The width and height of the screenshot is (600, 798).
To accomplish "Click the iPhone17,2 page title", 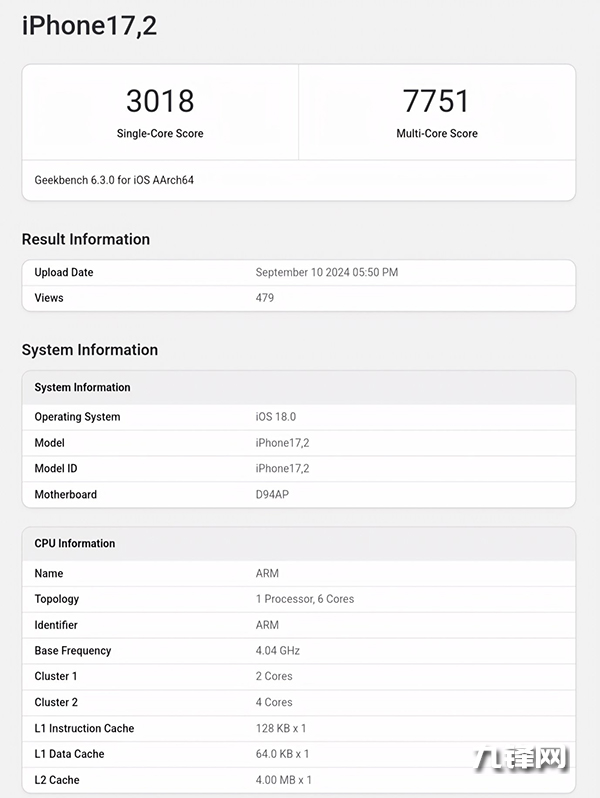I will [89, 26].
